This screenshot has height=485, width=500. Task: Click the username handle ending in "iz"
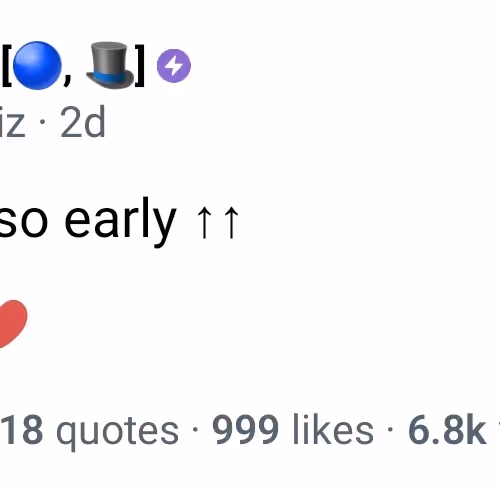pos(12,122)
